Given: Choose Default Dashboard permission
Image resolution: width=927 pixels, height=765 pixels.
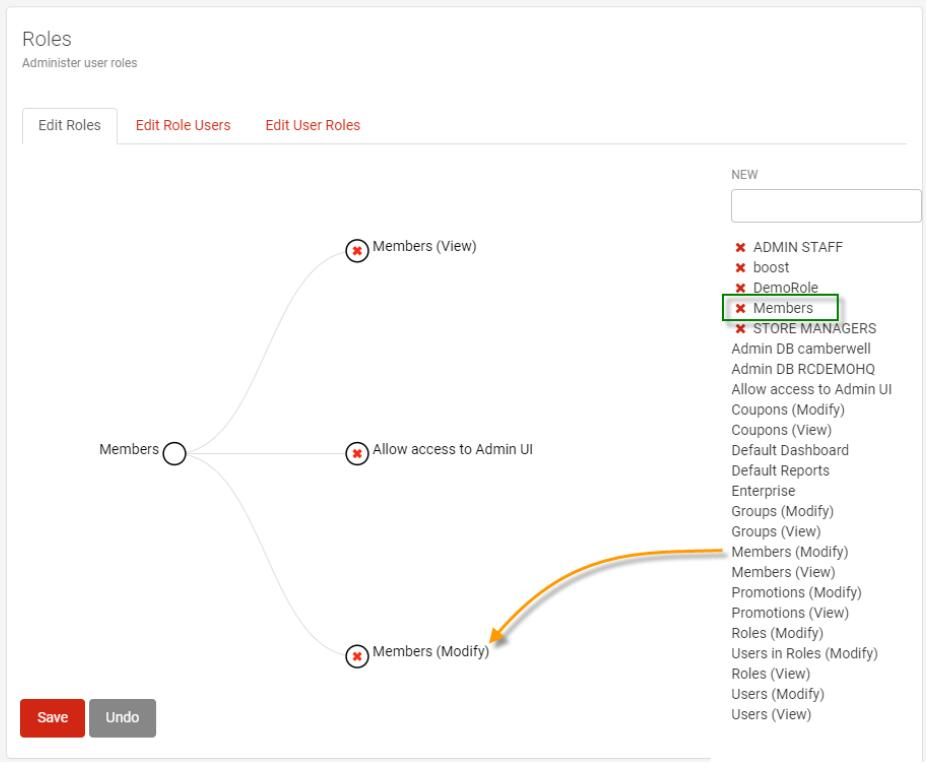Looking at the screenshot, I should pyautogui.click(x=790, y=450).
